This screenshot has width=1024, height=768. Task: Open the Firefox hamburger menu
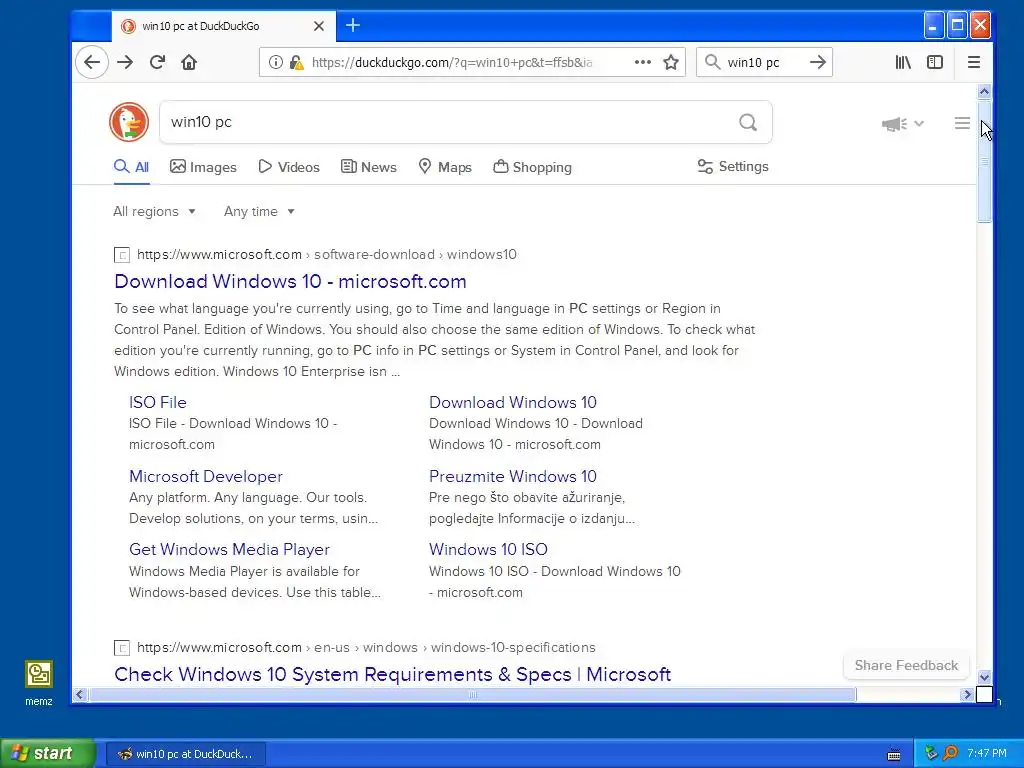974,62
